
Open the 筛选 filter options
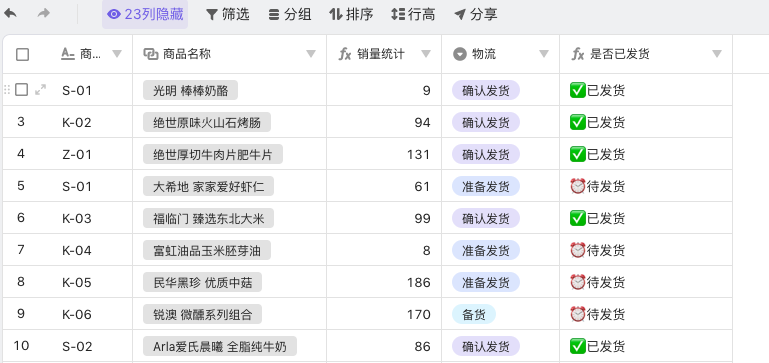(x=228, y=14)
